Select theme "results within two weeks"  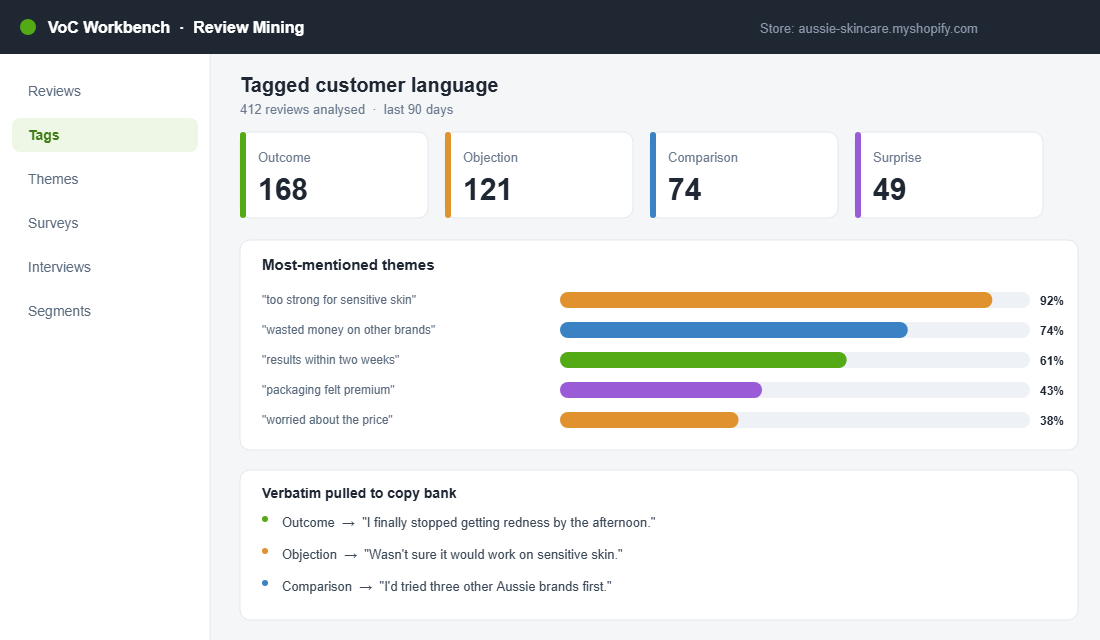(330, 360)
